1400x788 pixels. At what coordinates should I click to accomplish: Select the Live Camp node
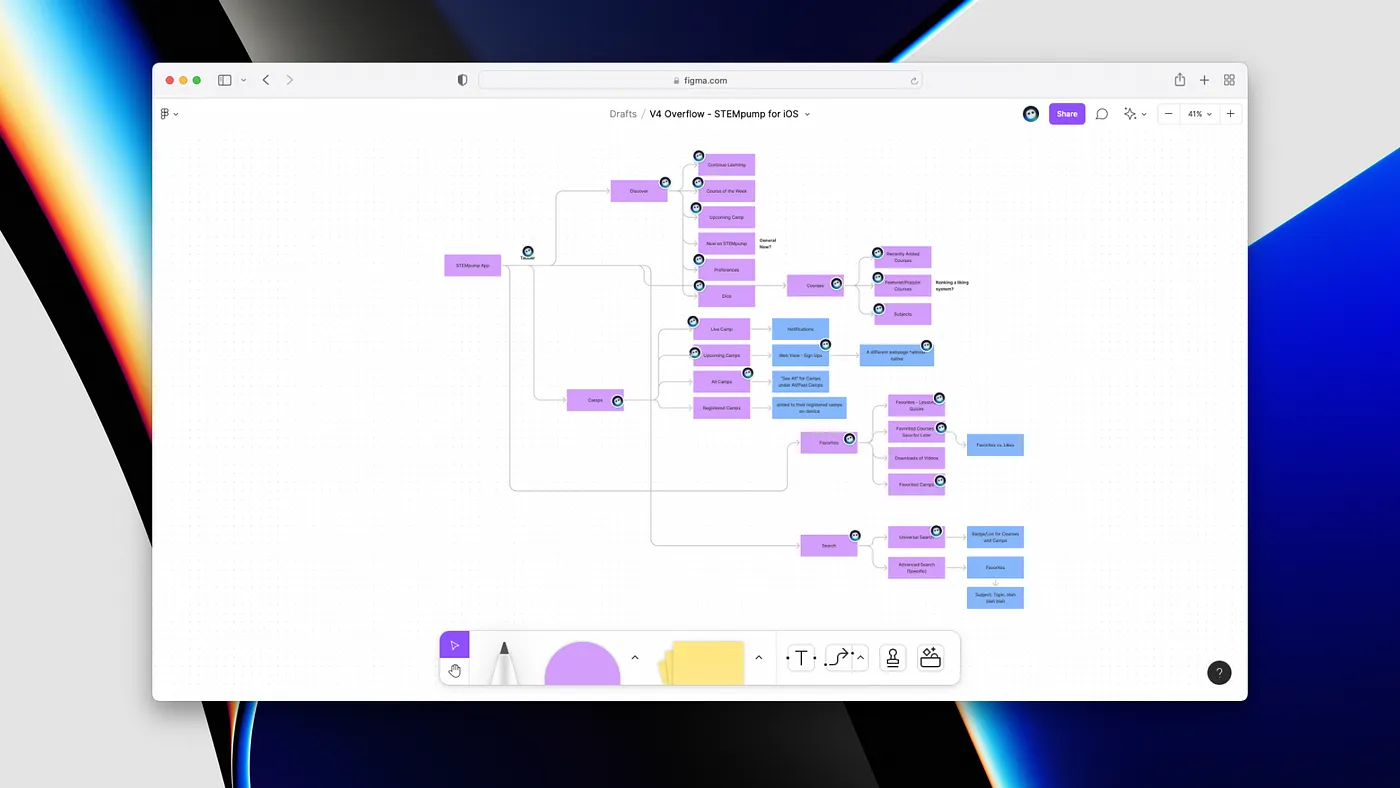click(721, 329)
